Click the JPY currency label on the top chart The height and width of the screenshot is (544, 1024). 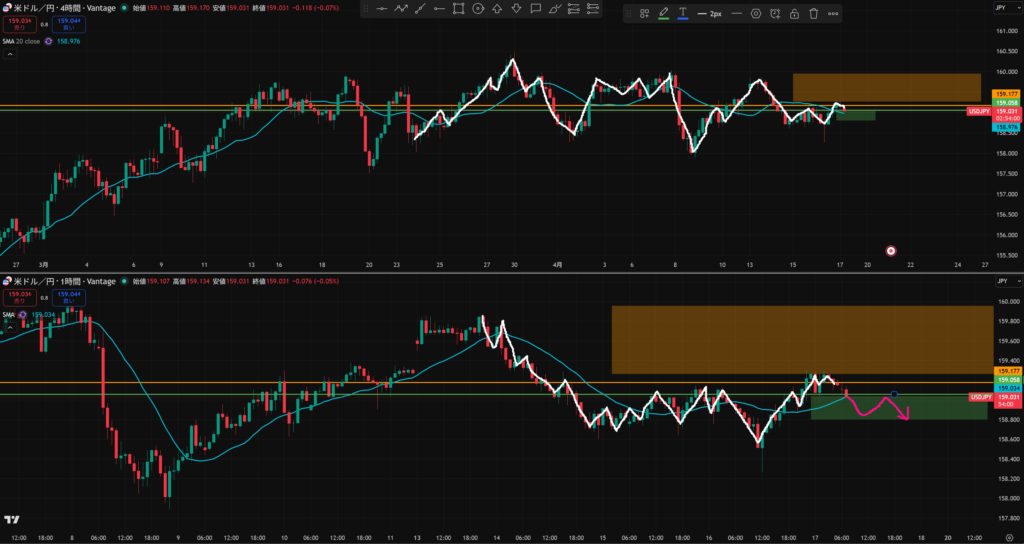pyautogui.click(x=999, y=7)
